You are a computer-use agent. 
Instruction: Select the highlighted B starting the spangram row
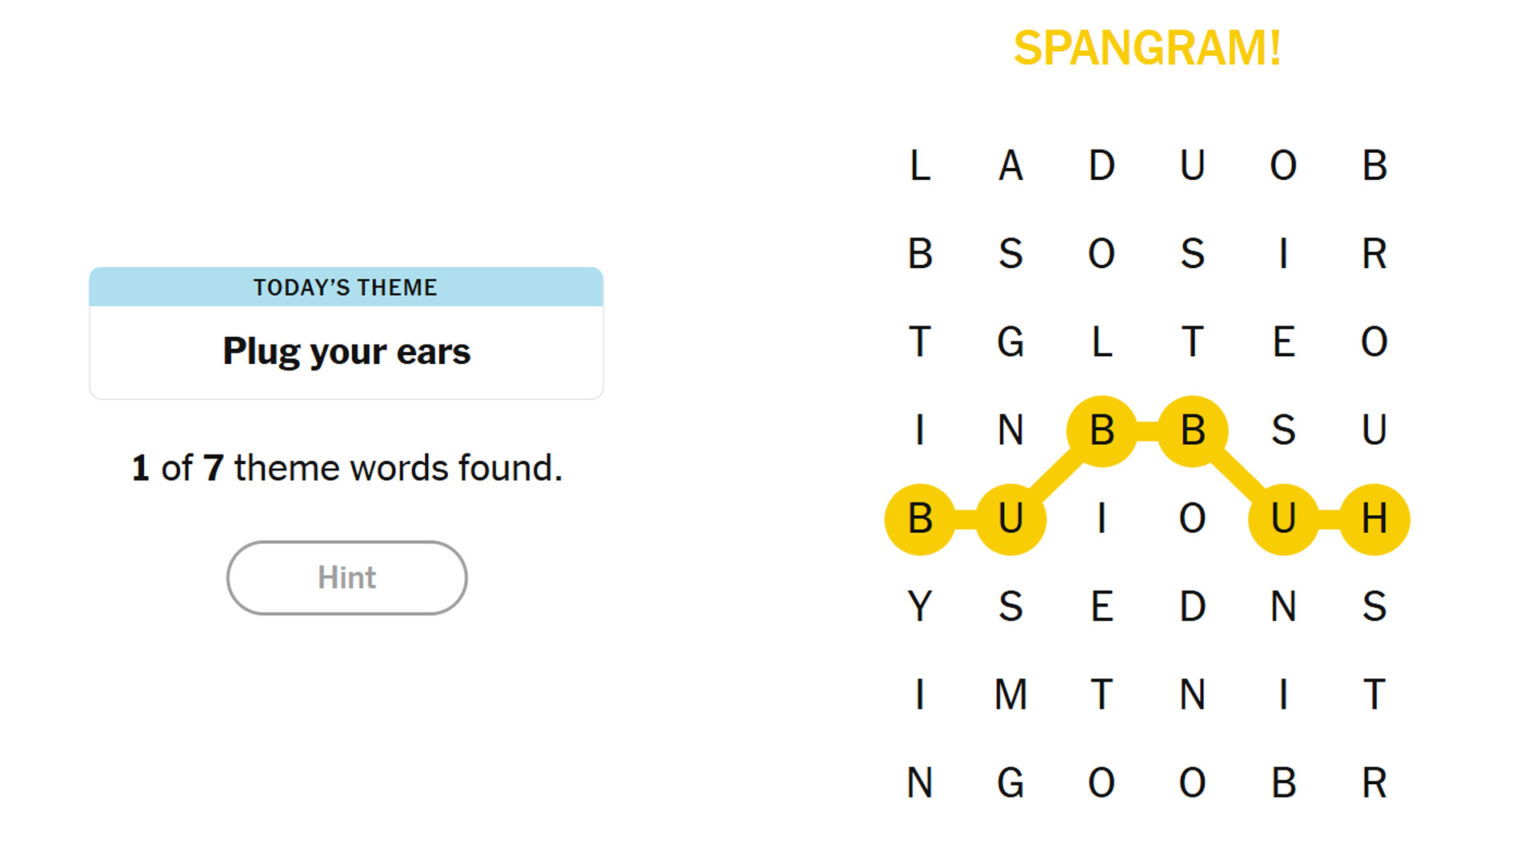(x=920, y=519)
